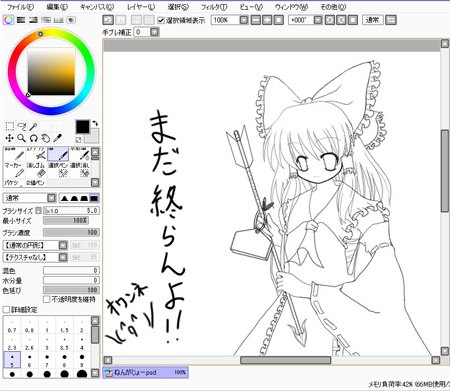Screen dimensions: 450x391
Task: Open the レイヤー menu
Action: [x=141, y=7]
